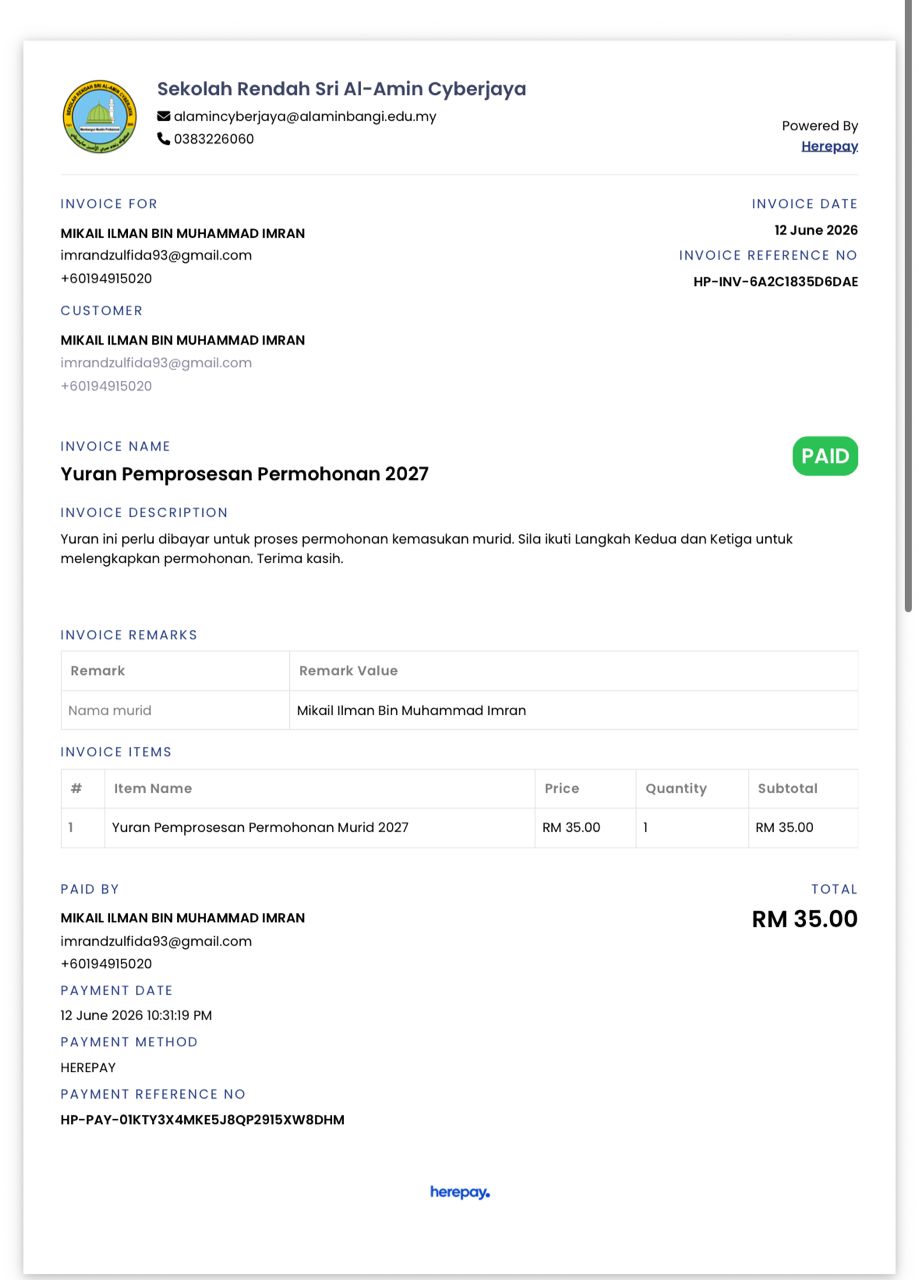Click the school email alamincyberjaya@alaminbangi.edu.my
919x1280 pixels.
click(x=305, y=116)
